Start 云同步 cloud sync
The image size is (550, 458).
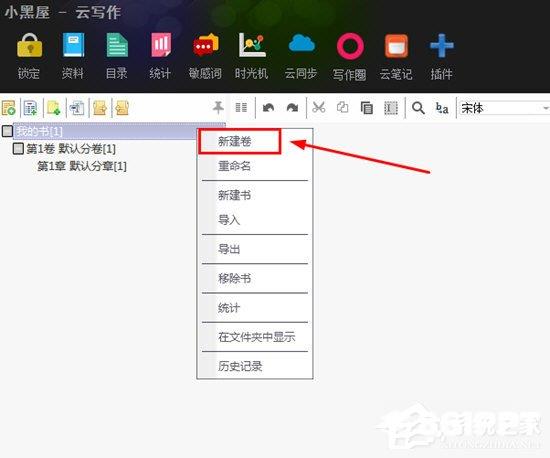(x=301, y=44)
